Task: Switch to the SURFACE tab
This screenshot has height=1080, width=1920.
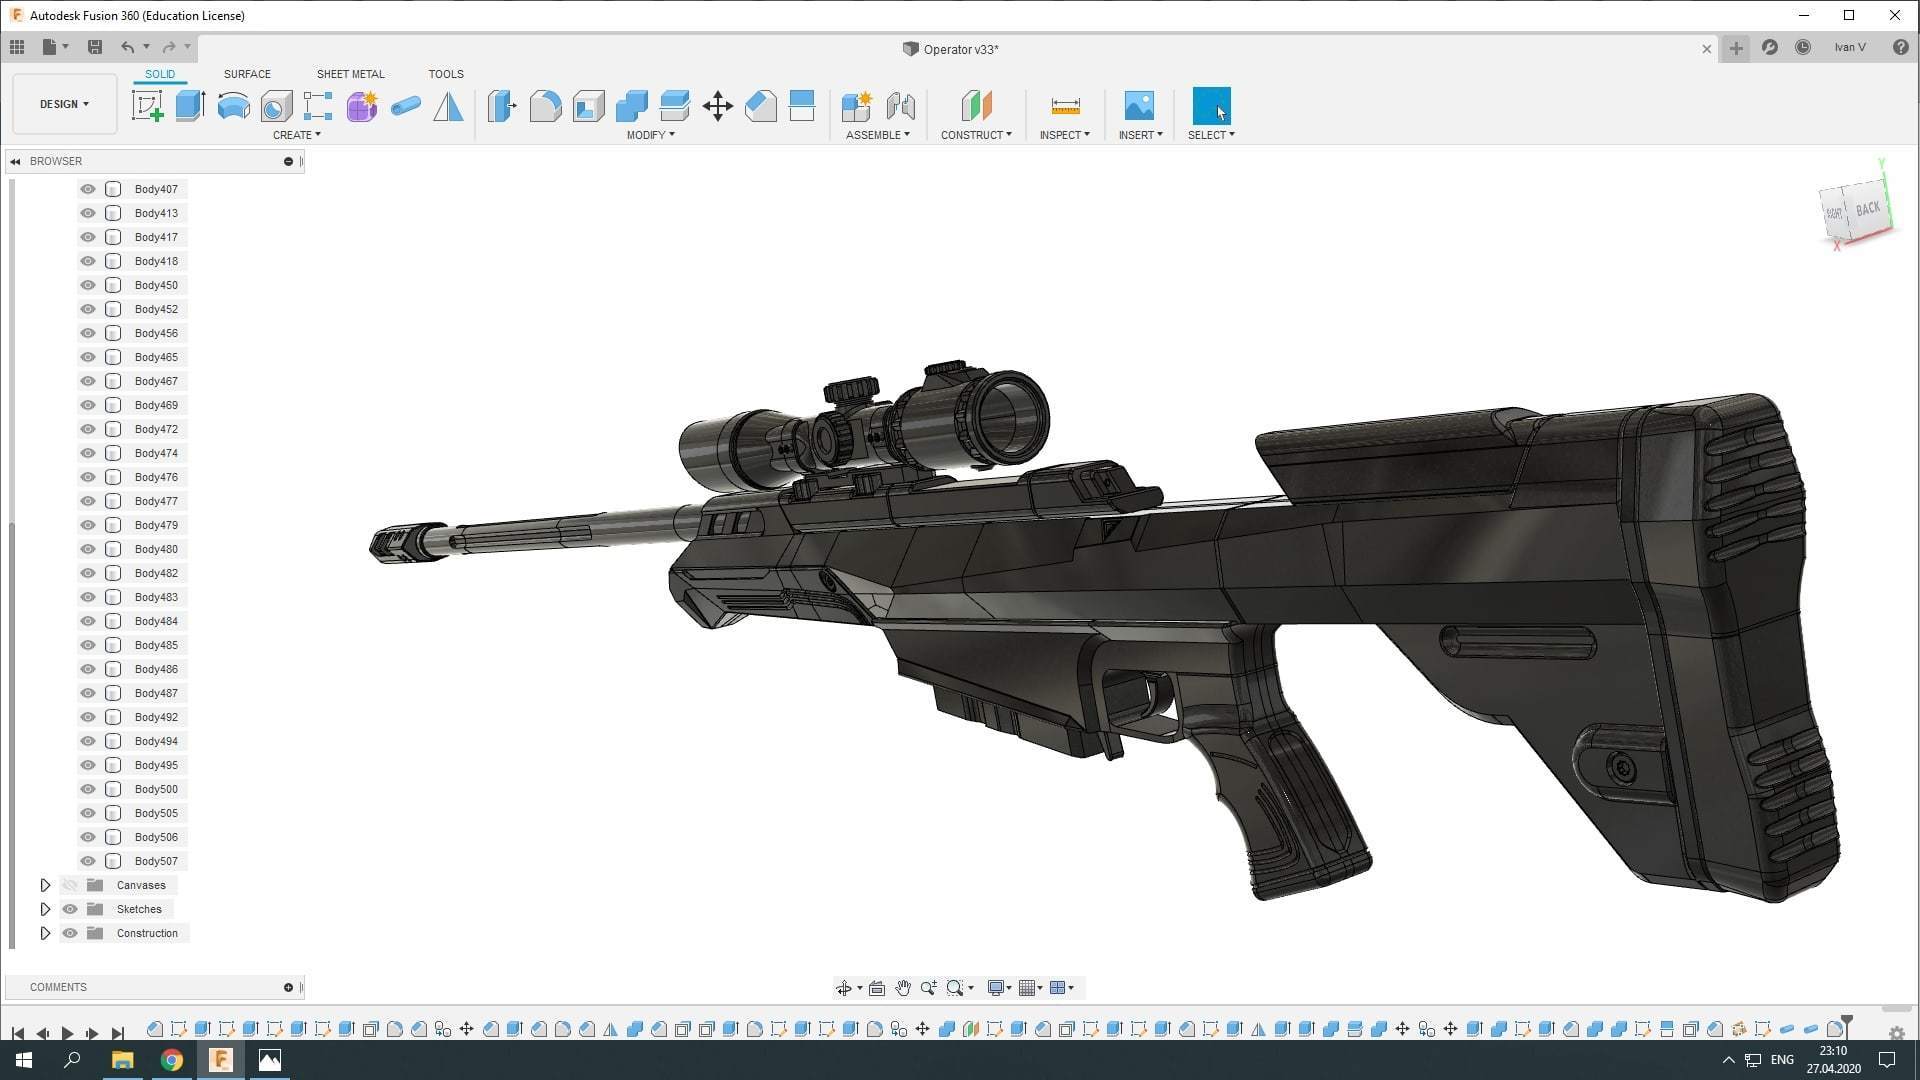Action: [247, 74]
